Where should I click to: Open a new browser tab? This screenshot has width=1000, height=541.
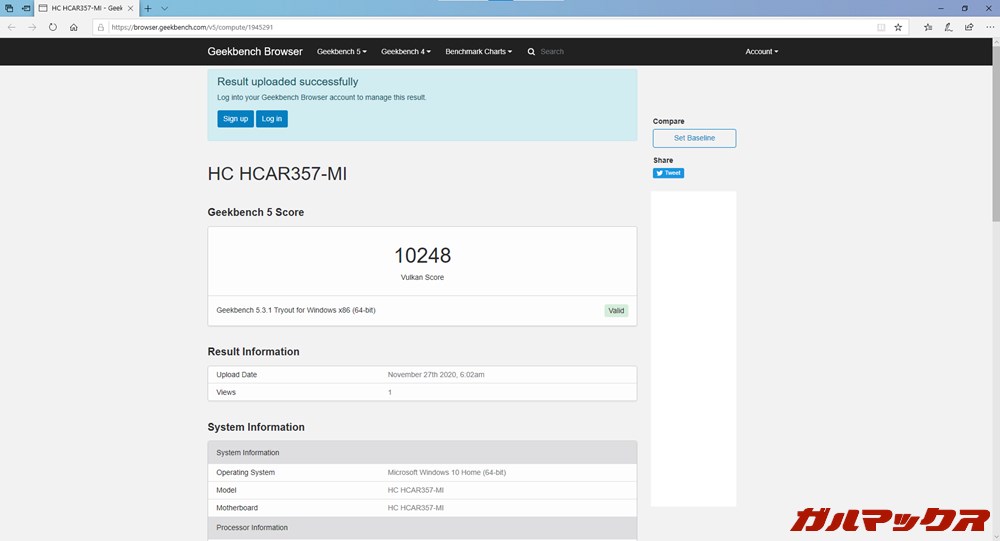point(148,8)
